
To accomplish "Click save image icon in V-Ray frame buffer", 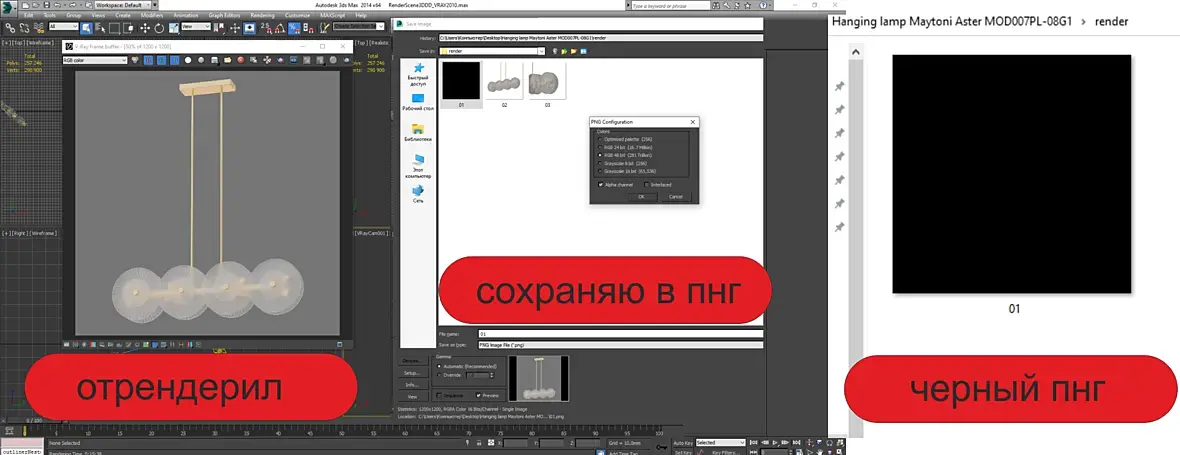I will pos(214,60).
